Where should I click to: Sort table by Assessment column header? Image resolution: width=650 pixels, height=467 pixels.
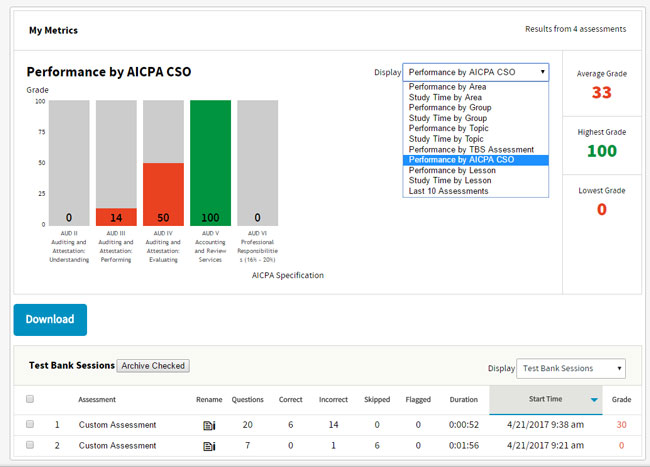click(x=97, y=399)
